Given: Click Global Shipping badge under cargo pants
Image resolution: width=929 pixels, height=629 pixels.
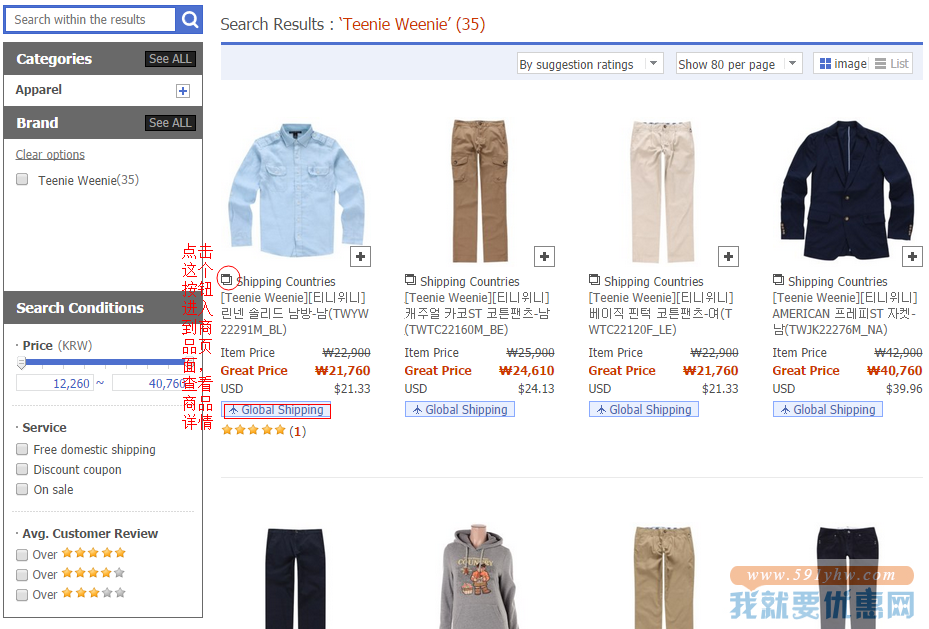Looking at the screenshot, I should pyautogui.click(x=460, y=409).
